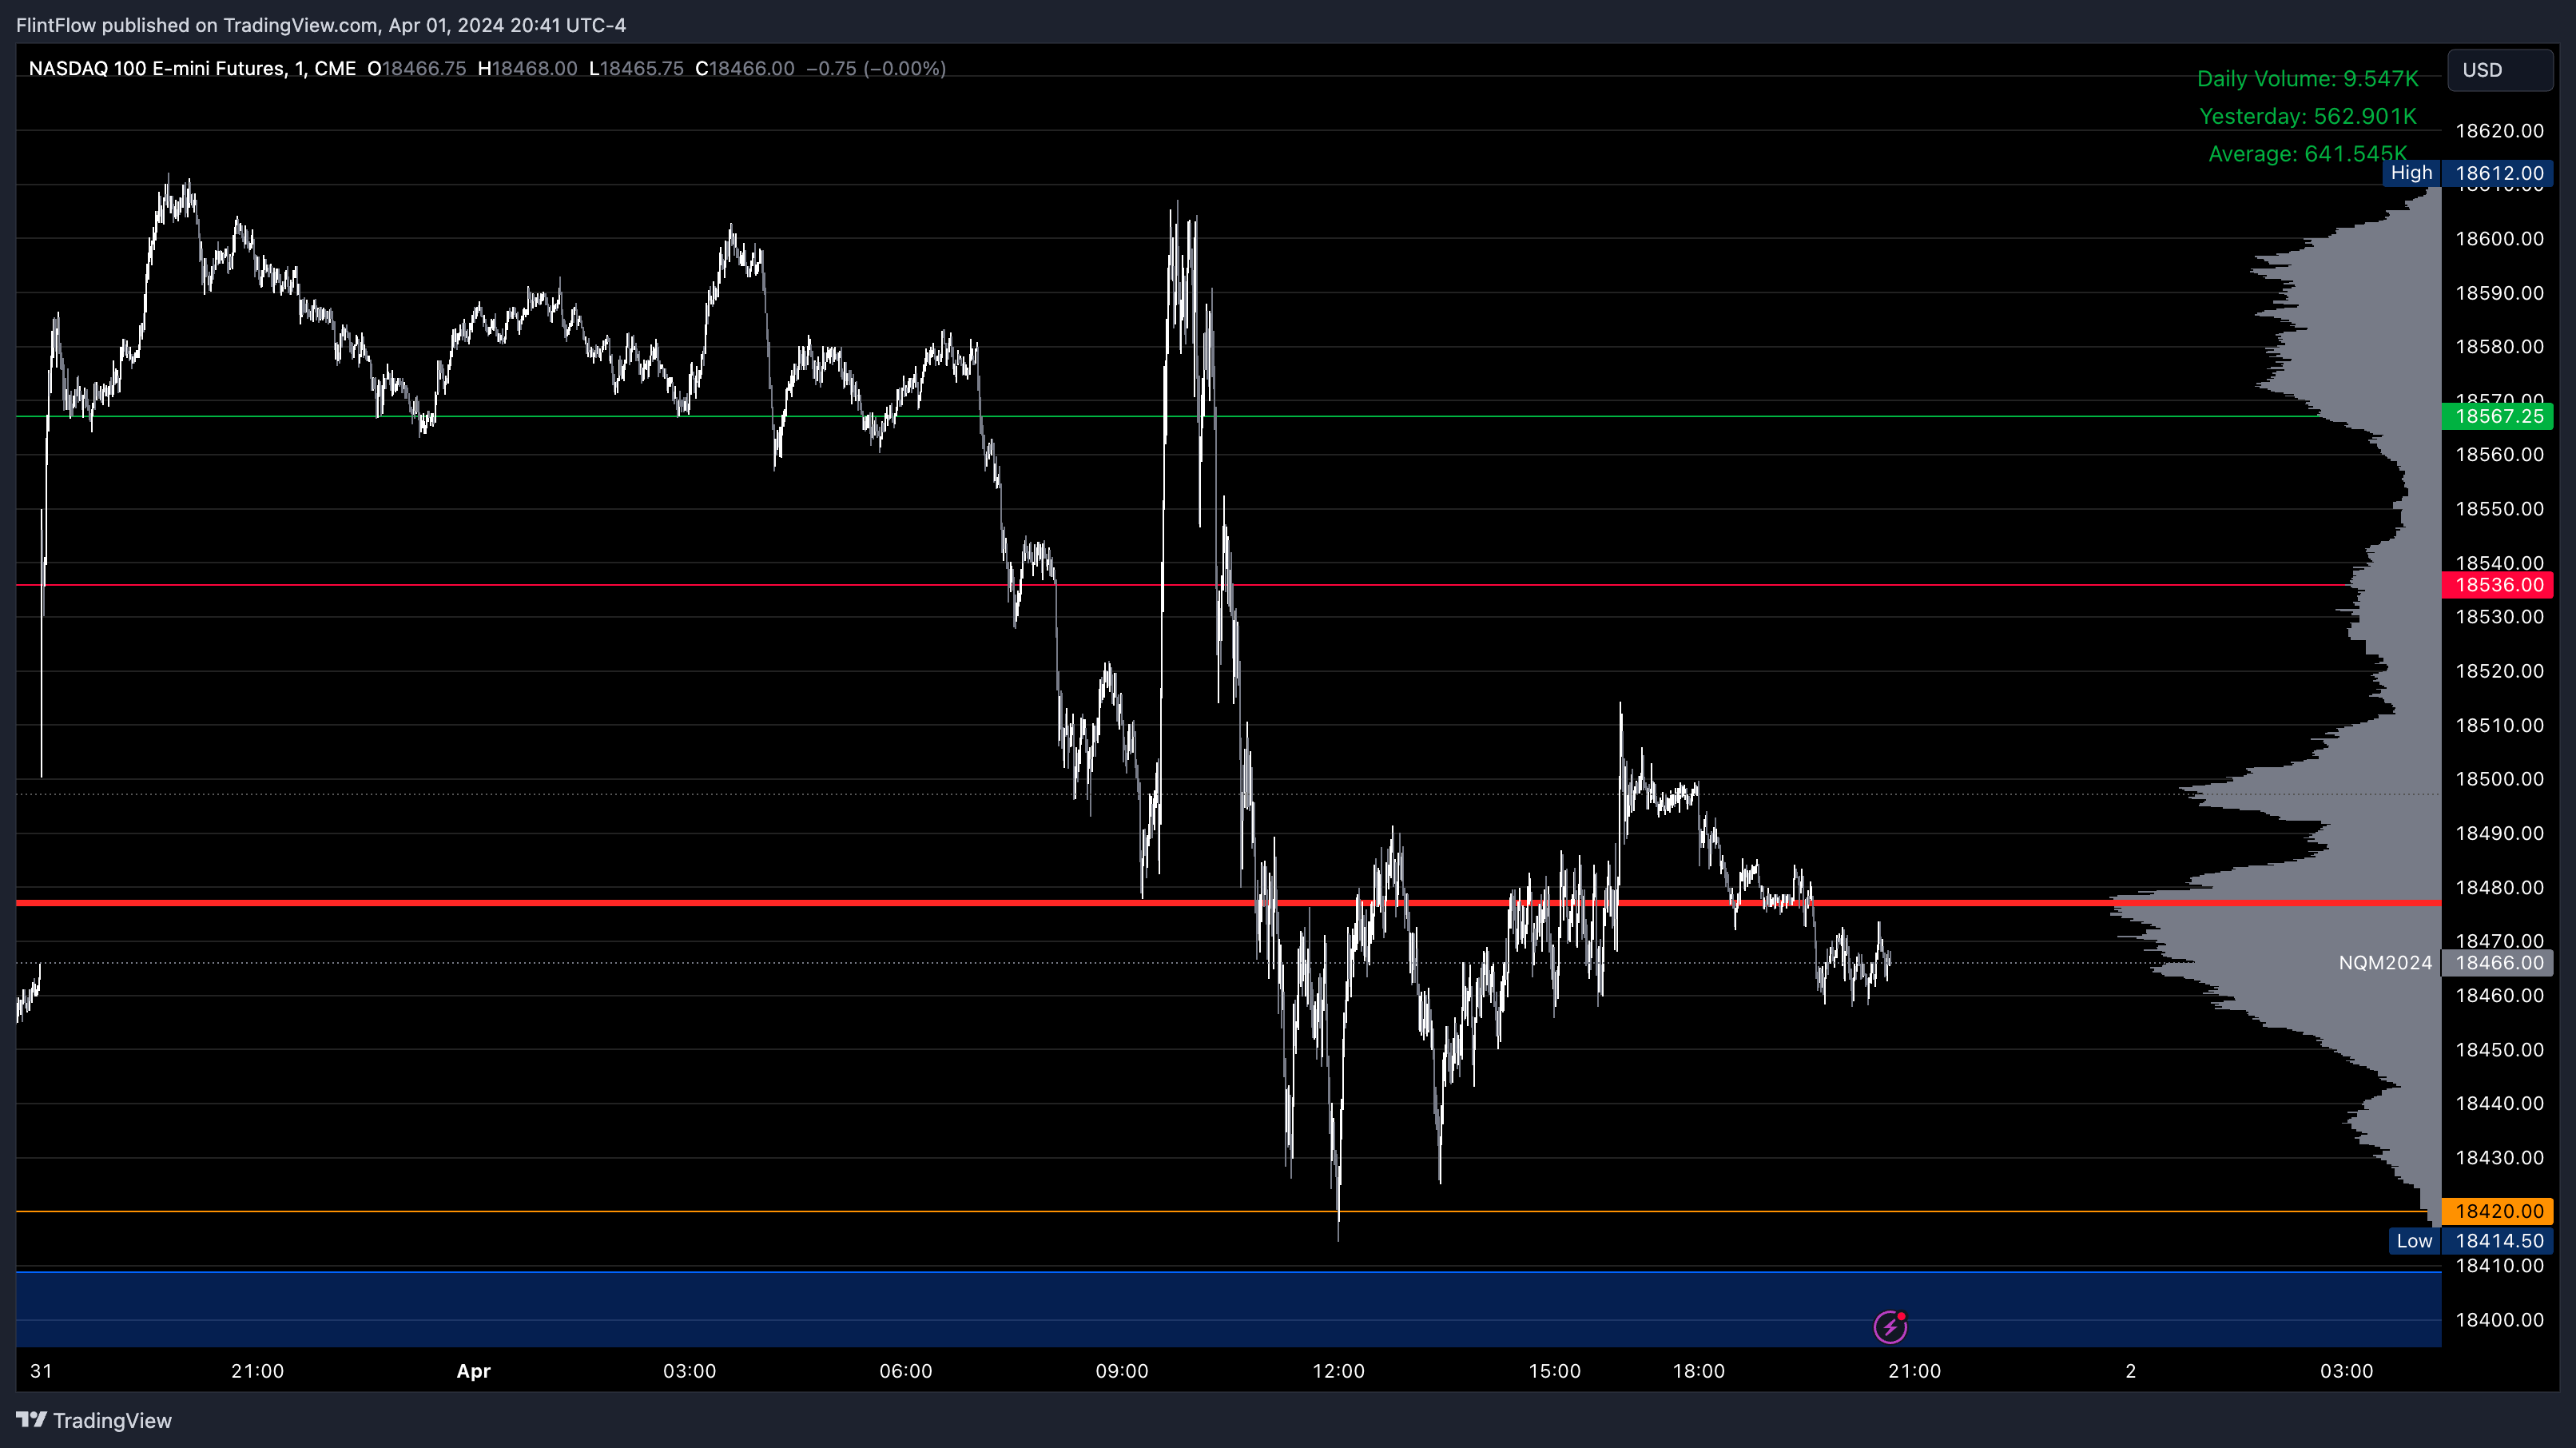Click the 31 date label on time axis
2576x1448 pixels.
(x=41, y=1371)
